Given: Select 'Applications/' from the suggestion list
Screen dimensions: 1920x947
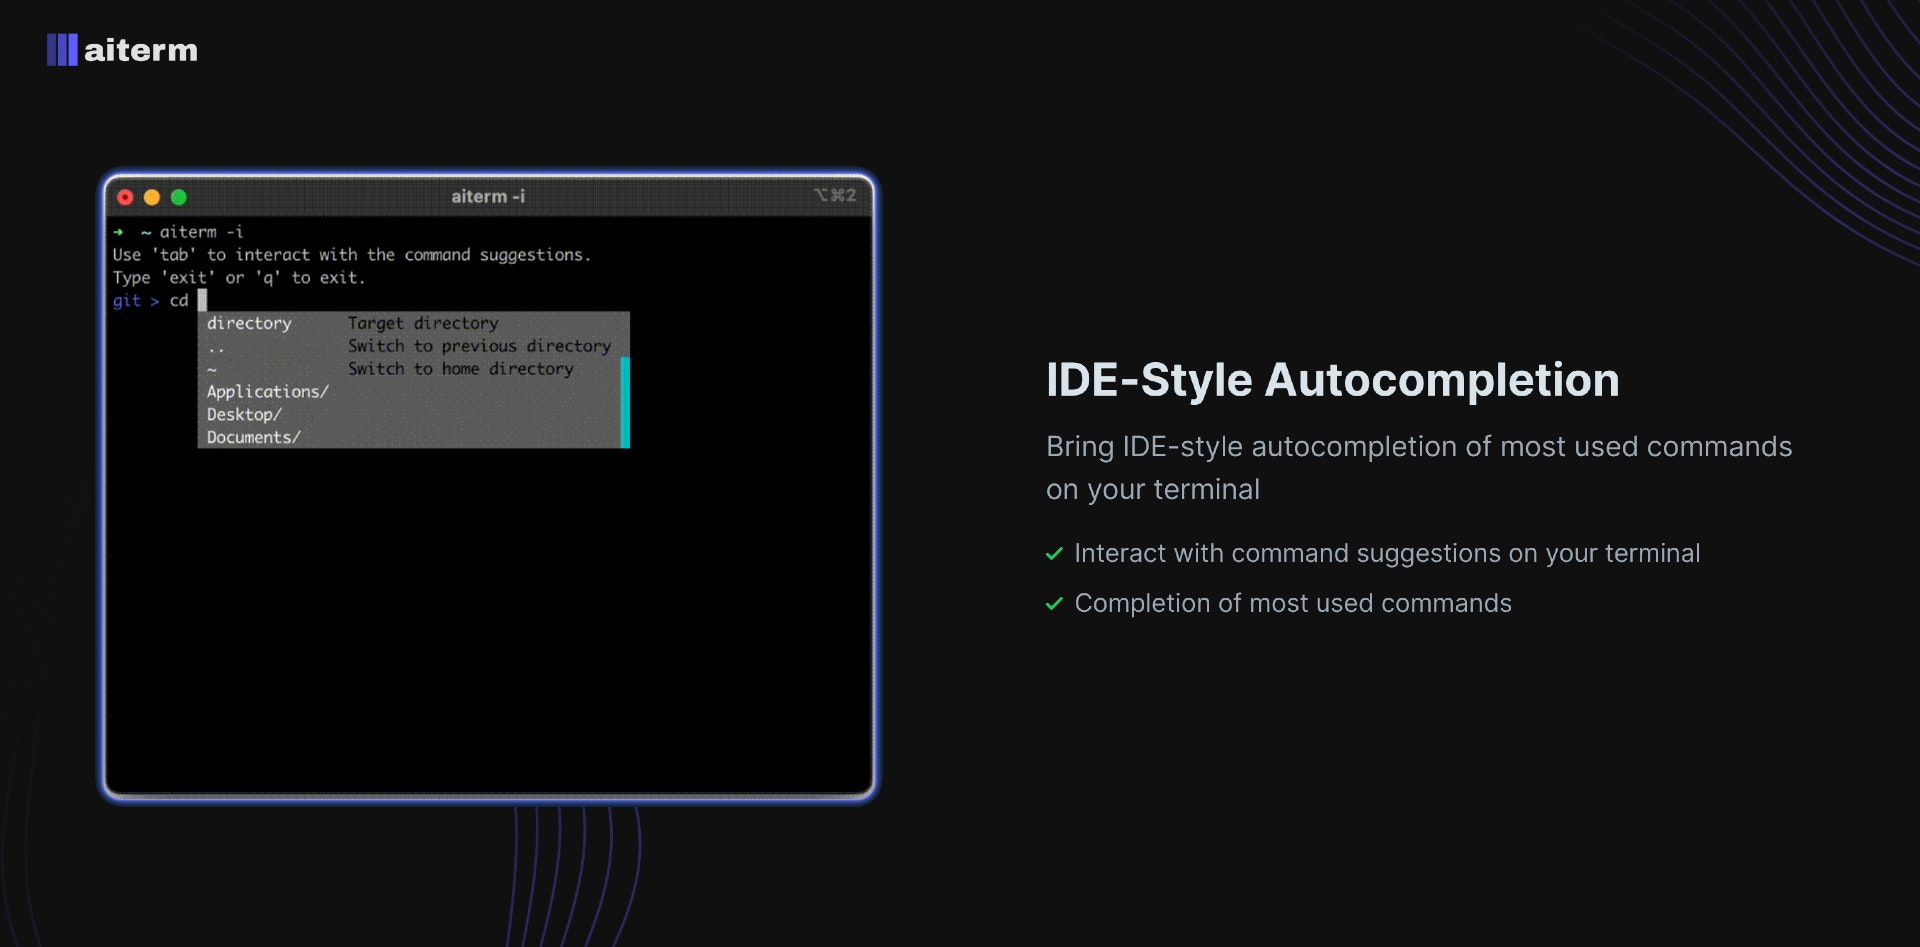Looking at the screenshot, I should tap(267, 392).
